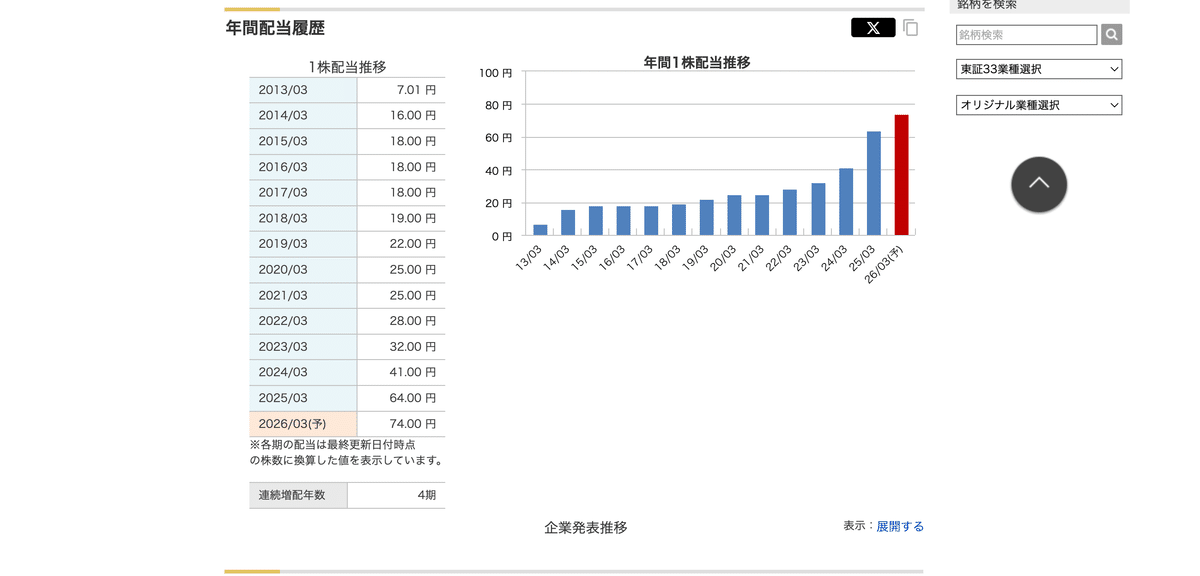Click the 24/03 bar in the chart
Viewport: 1200px width, 576px height.
846,202
